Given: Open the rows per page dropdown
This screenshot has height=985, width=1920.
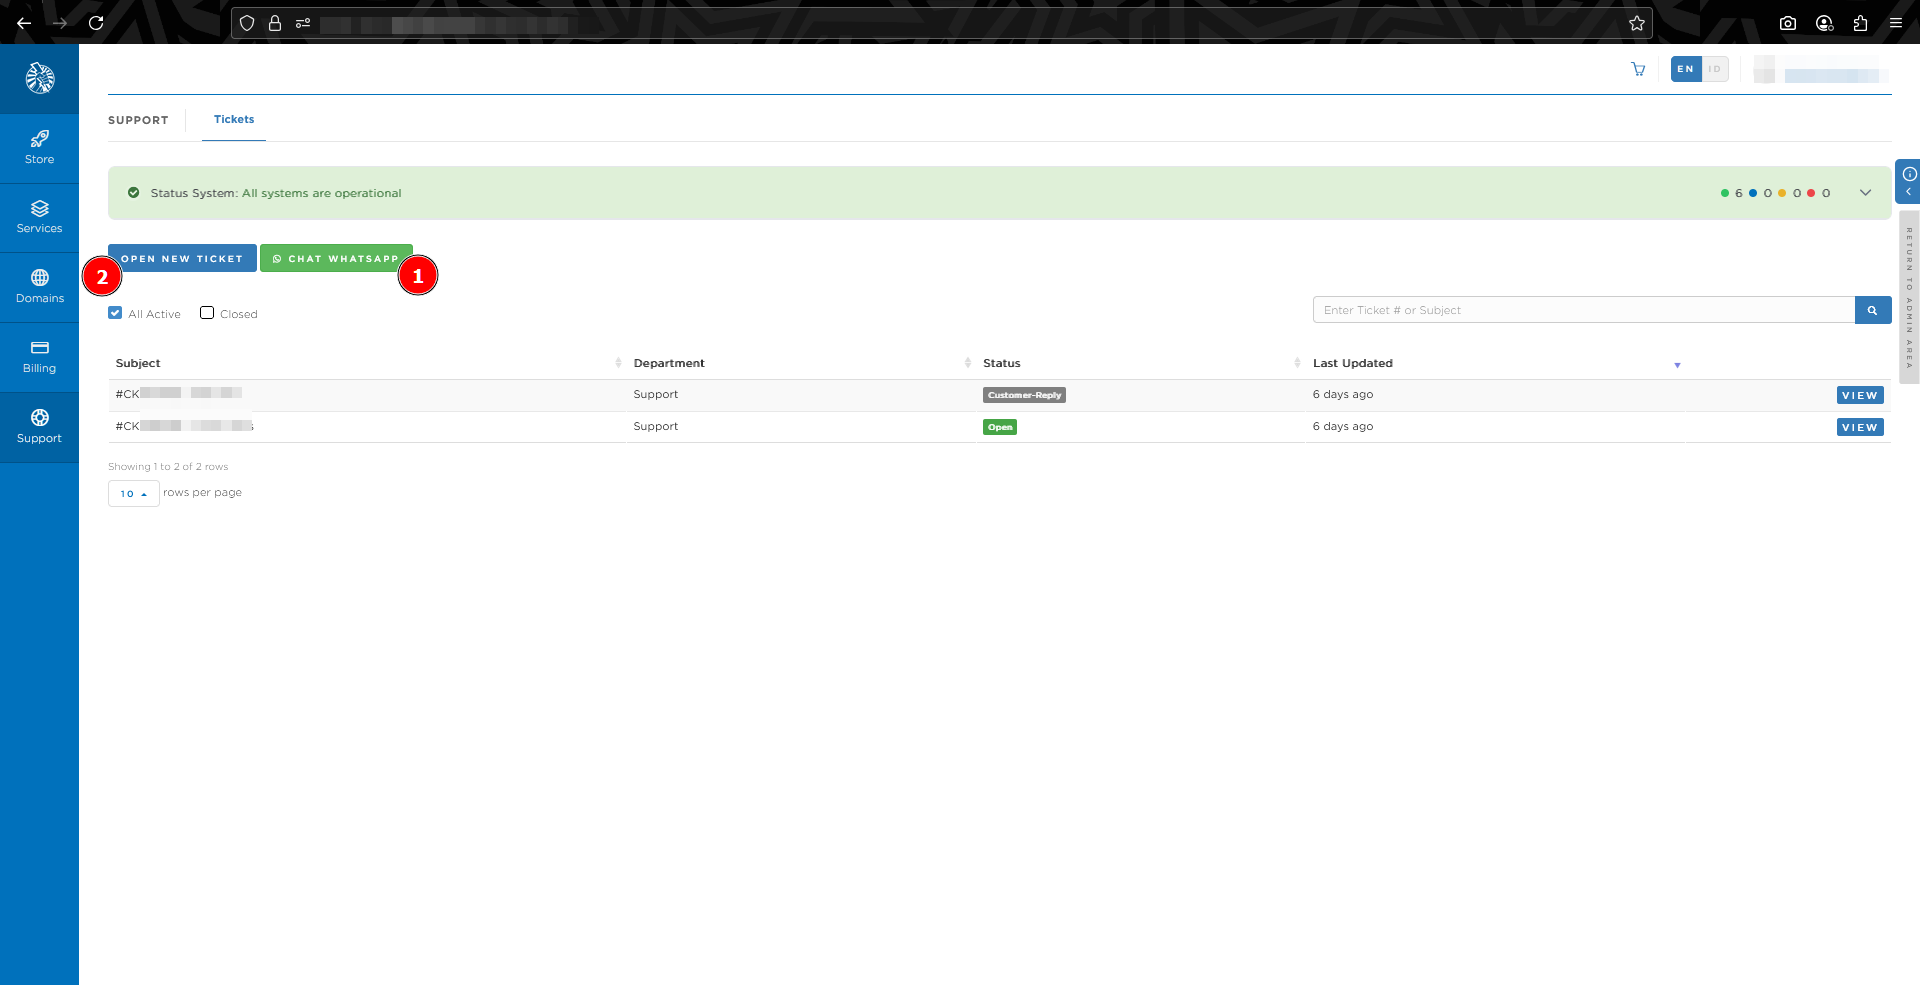Looking at the screenshot, I should (133, 494).
